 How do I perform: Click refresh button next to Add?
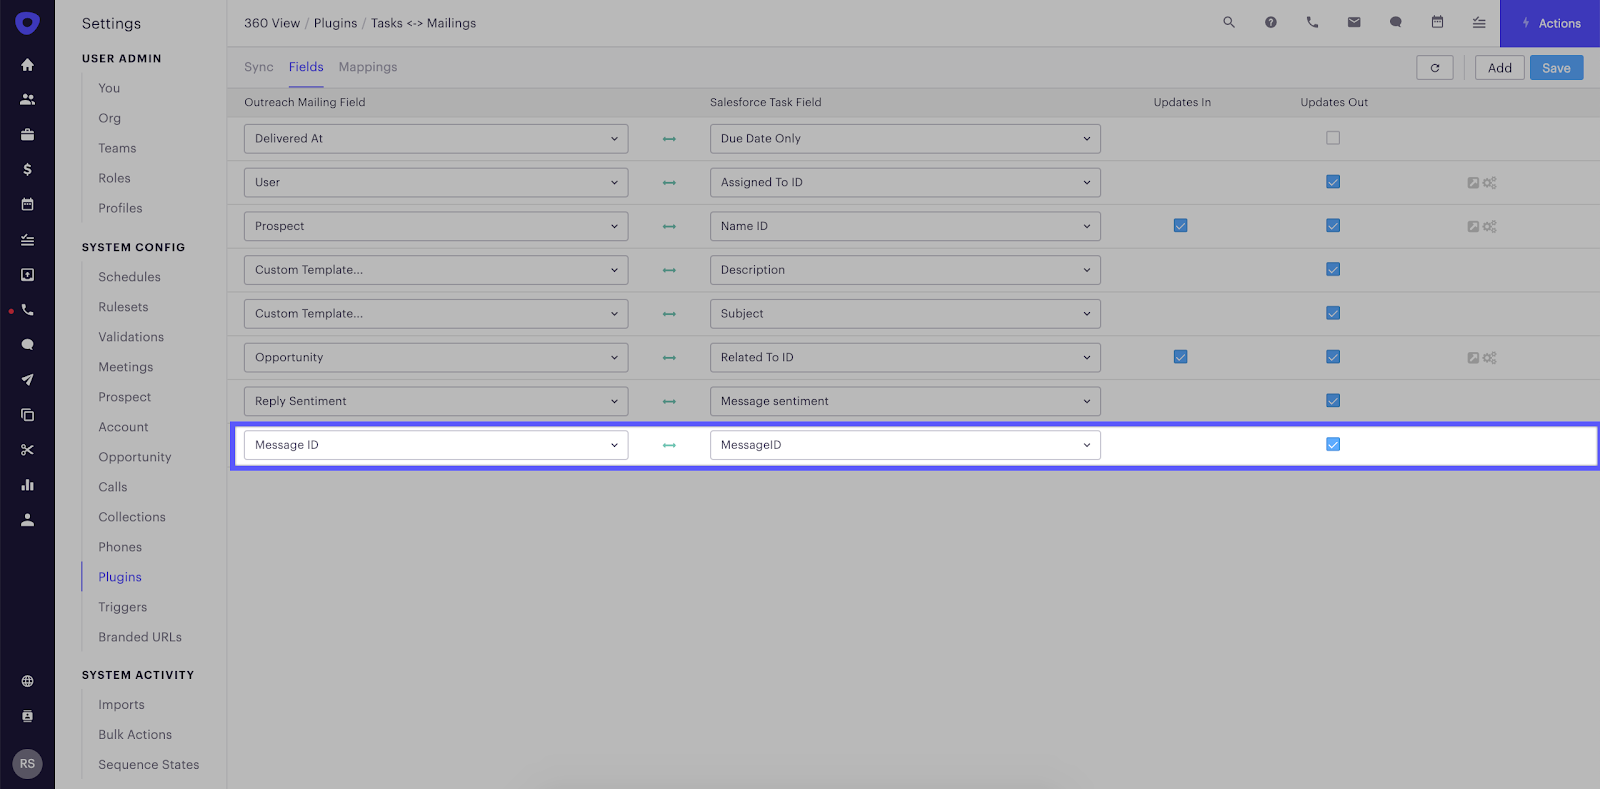pyautogui.click(x=1435, y=68)
